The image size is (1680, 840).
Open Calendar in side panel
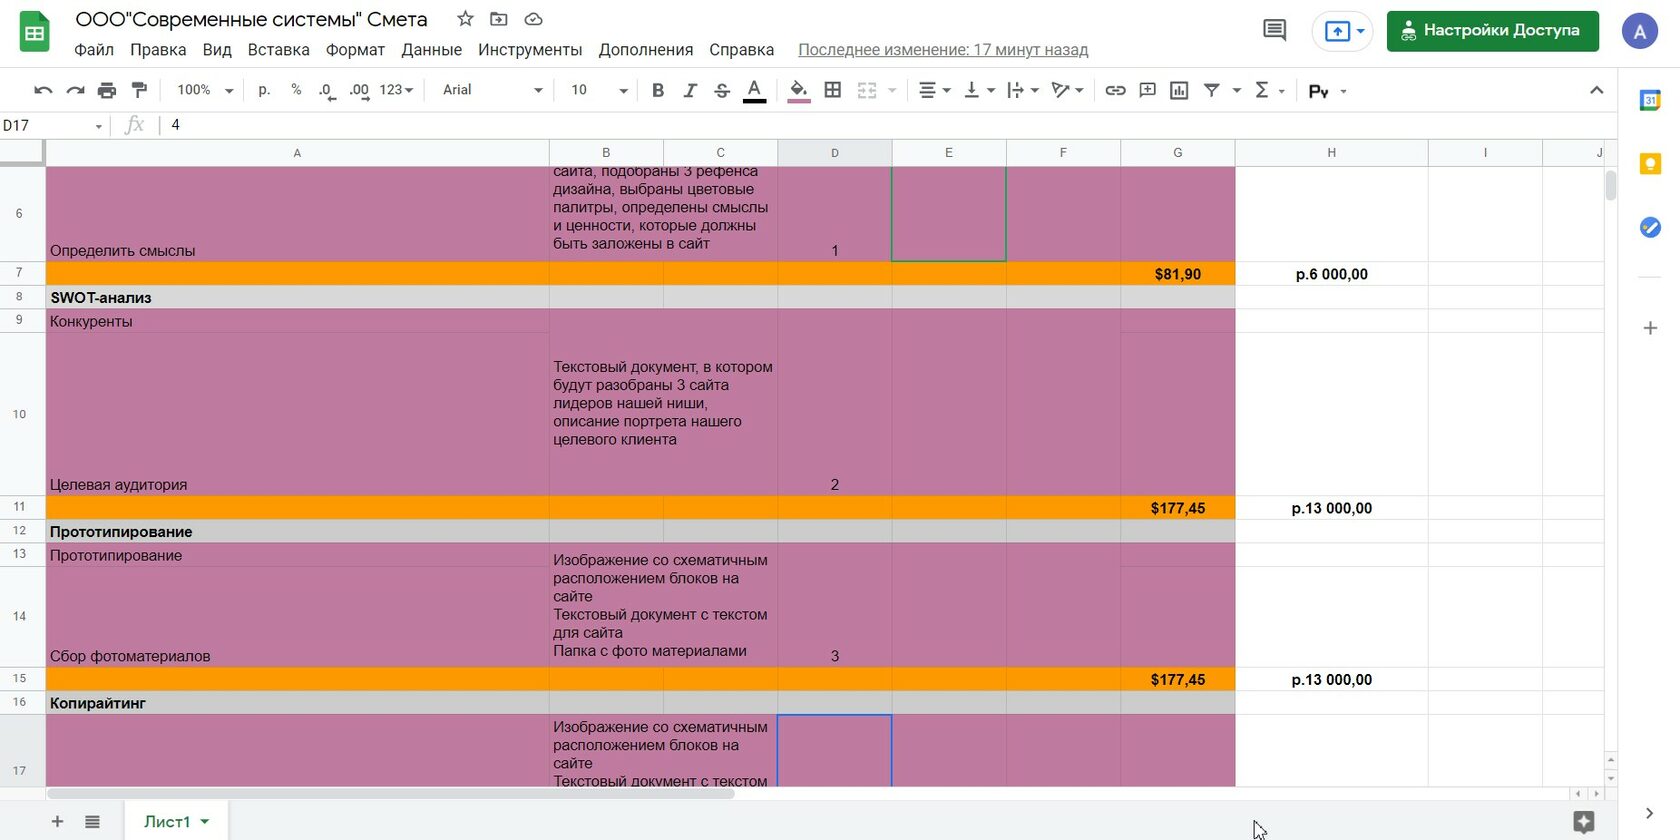(1650, 100)
